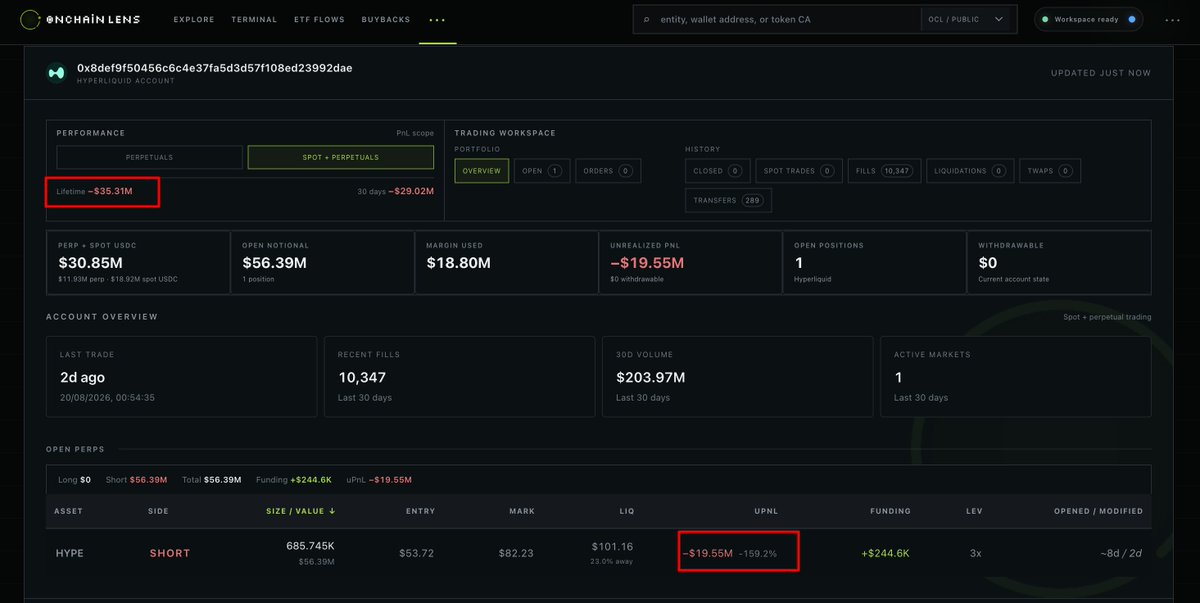Viewport: 1200px width, 603px height.
Task: Open the TWAPs tab
Action: pyautogui.click(x=1050, y=171)
